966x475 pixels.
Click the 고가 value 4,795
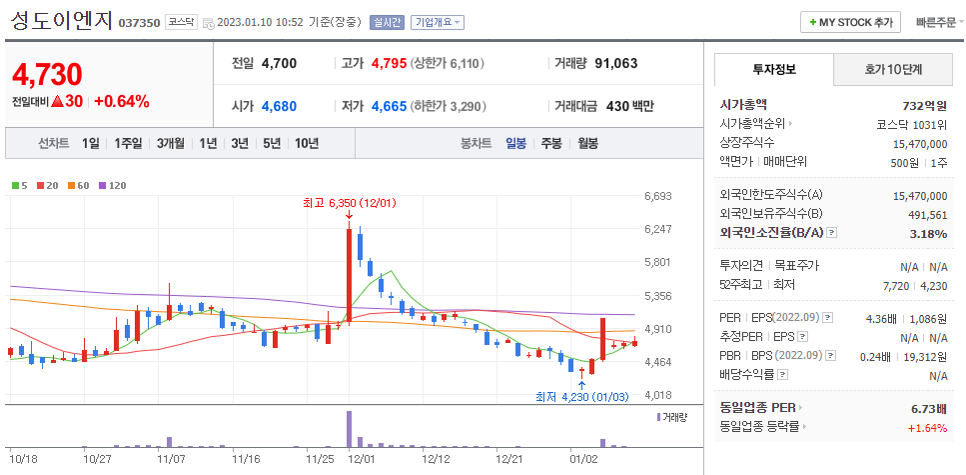click(389, 63)
